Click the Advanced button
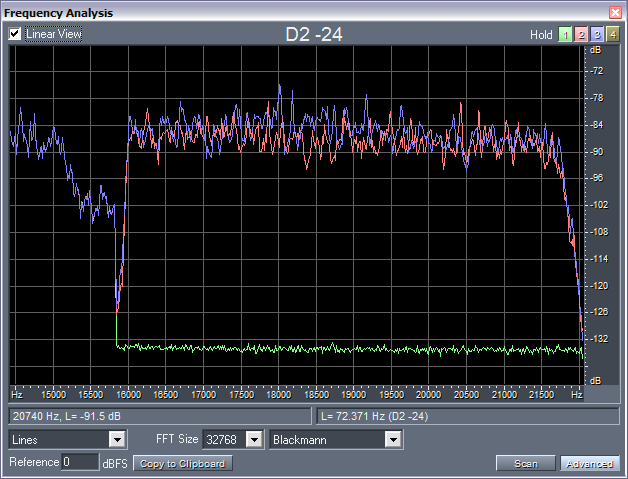628x479 pixels. tap(590, 463)
